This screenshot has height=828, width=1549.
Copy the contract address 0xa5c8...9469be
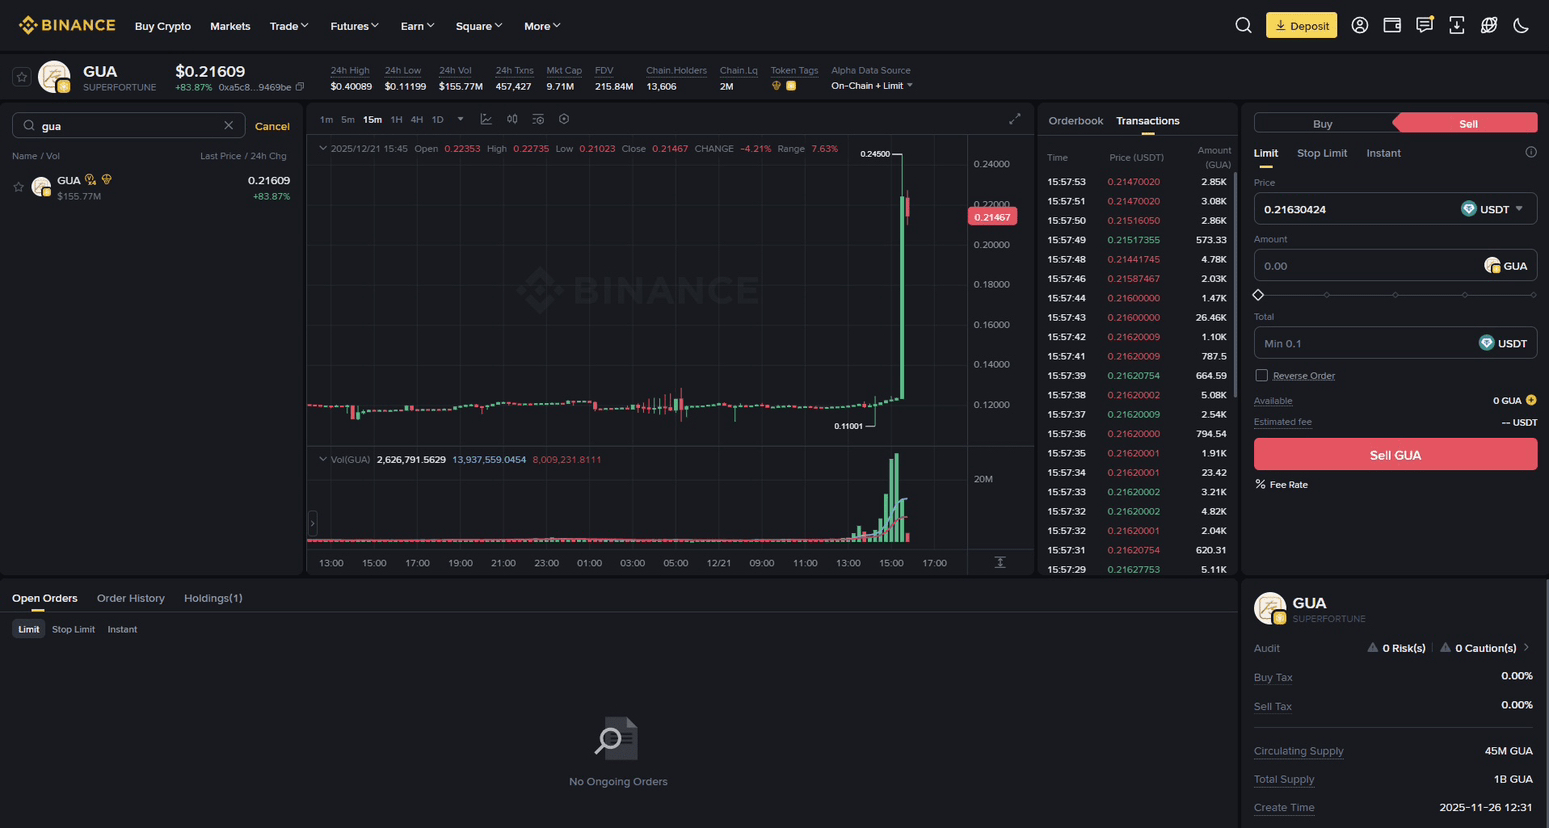click(x=300, y=87)
